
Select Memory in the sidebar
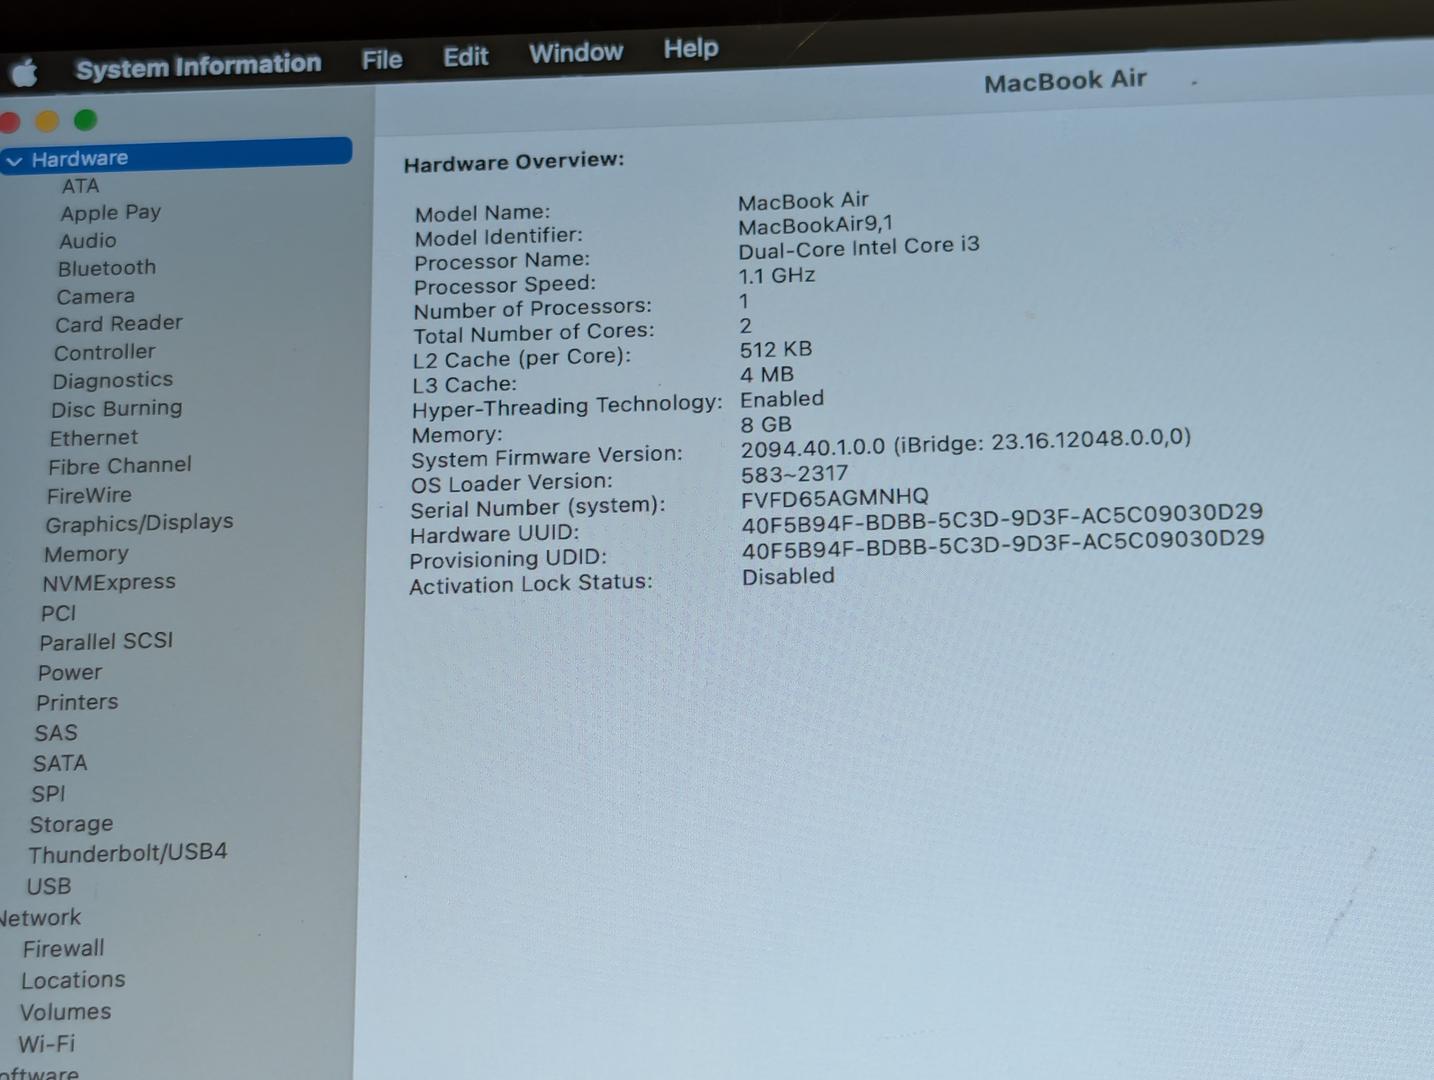[x=85, y=554]
